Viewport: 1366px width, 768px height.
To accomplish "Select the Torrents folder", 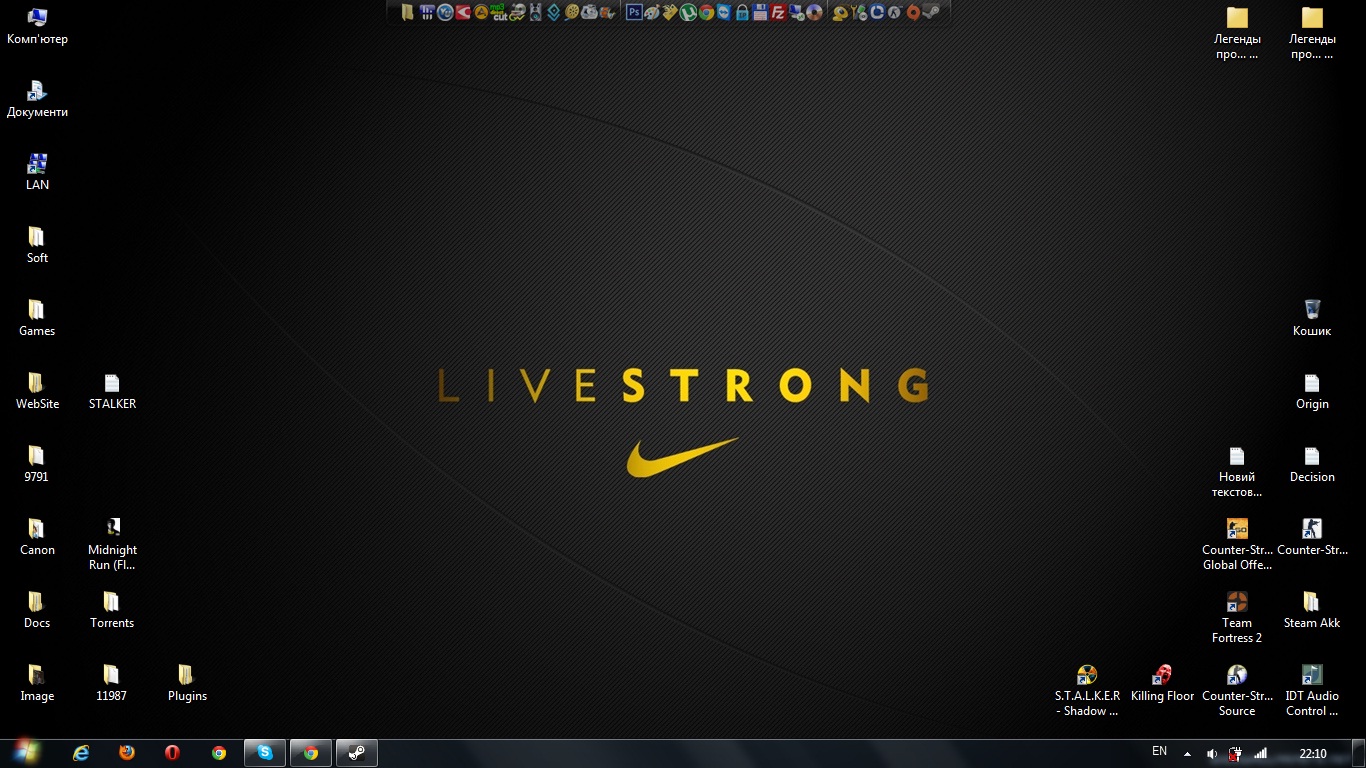I will [x=112, y=610].
